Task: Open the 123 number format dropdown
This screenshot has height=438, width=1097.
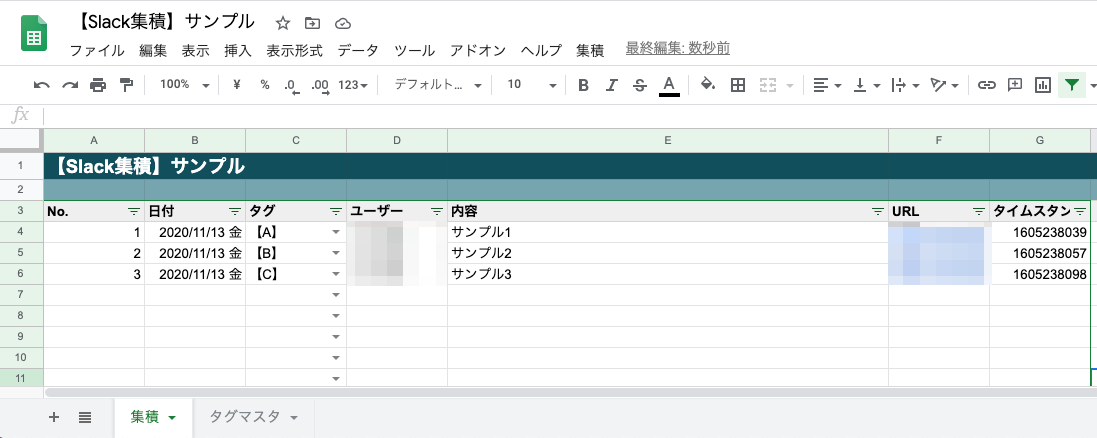Action: coord(353,85)
